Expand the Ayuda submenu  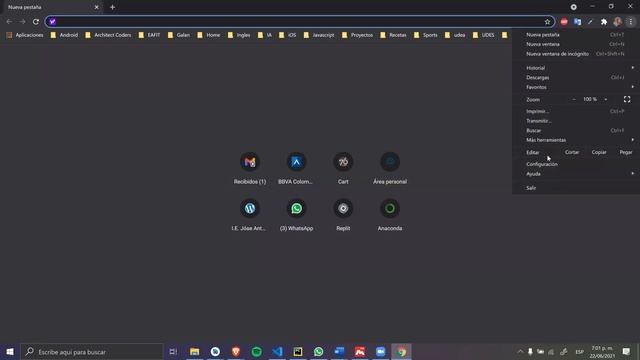pyautogui.click(x=576, y=174)
